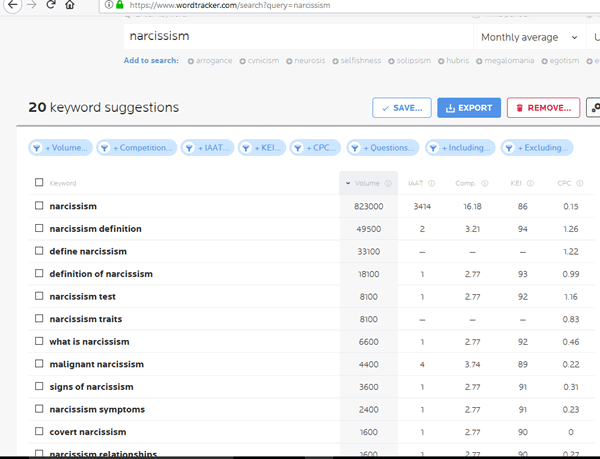Add 'egotism' to search via plus icon
Screen dimensions: 600x459
[x=544, y=61]
